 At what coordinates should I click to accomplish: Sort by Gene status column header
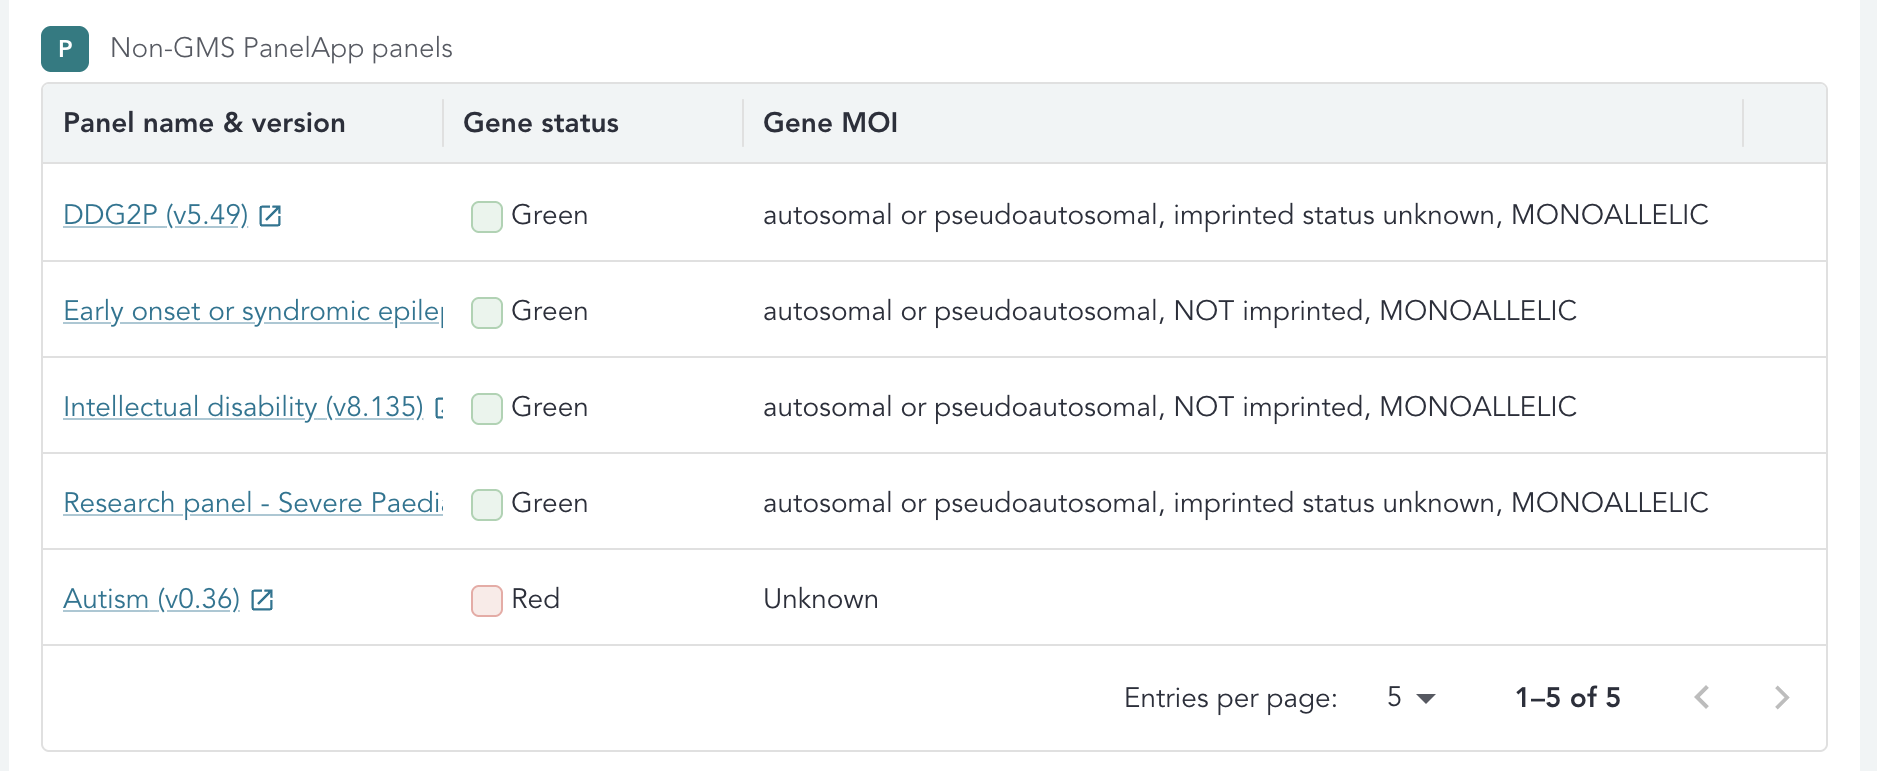point(541,123)
